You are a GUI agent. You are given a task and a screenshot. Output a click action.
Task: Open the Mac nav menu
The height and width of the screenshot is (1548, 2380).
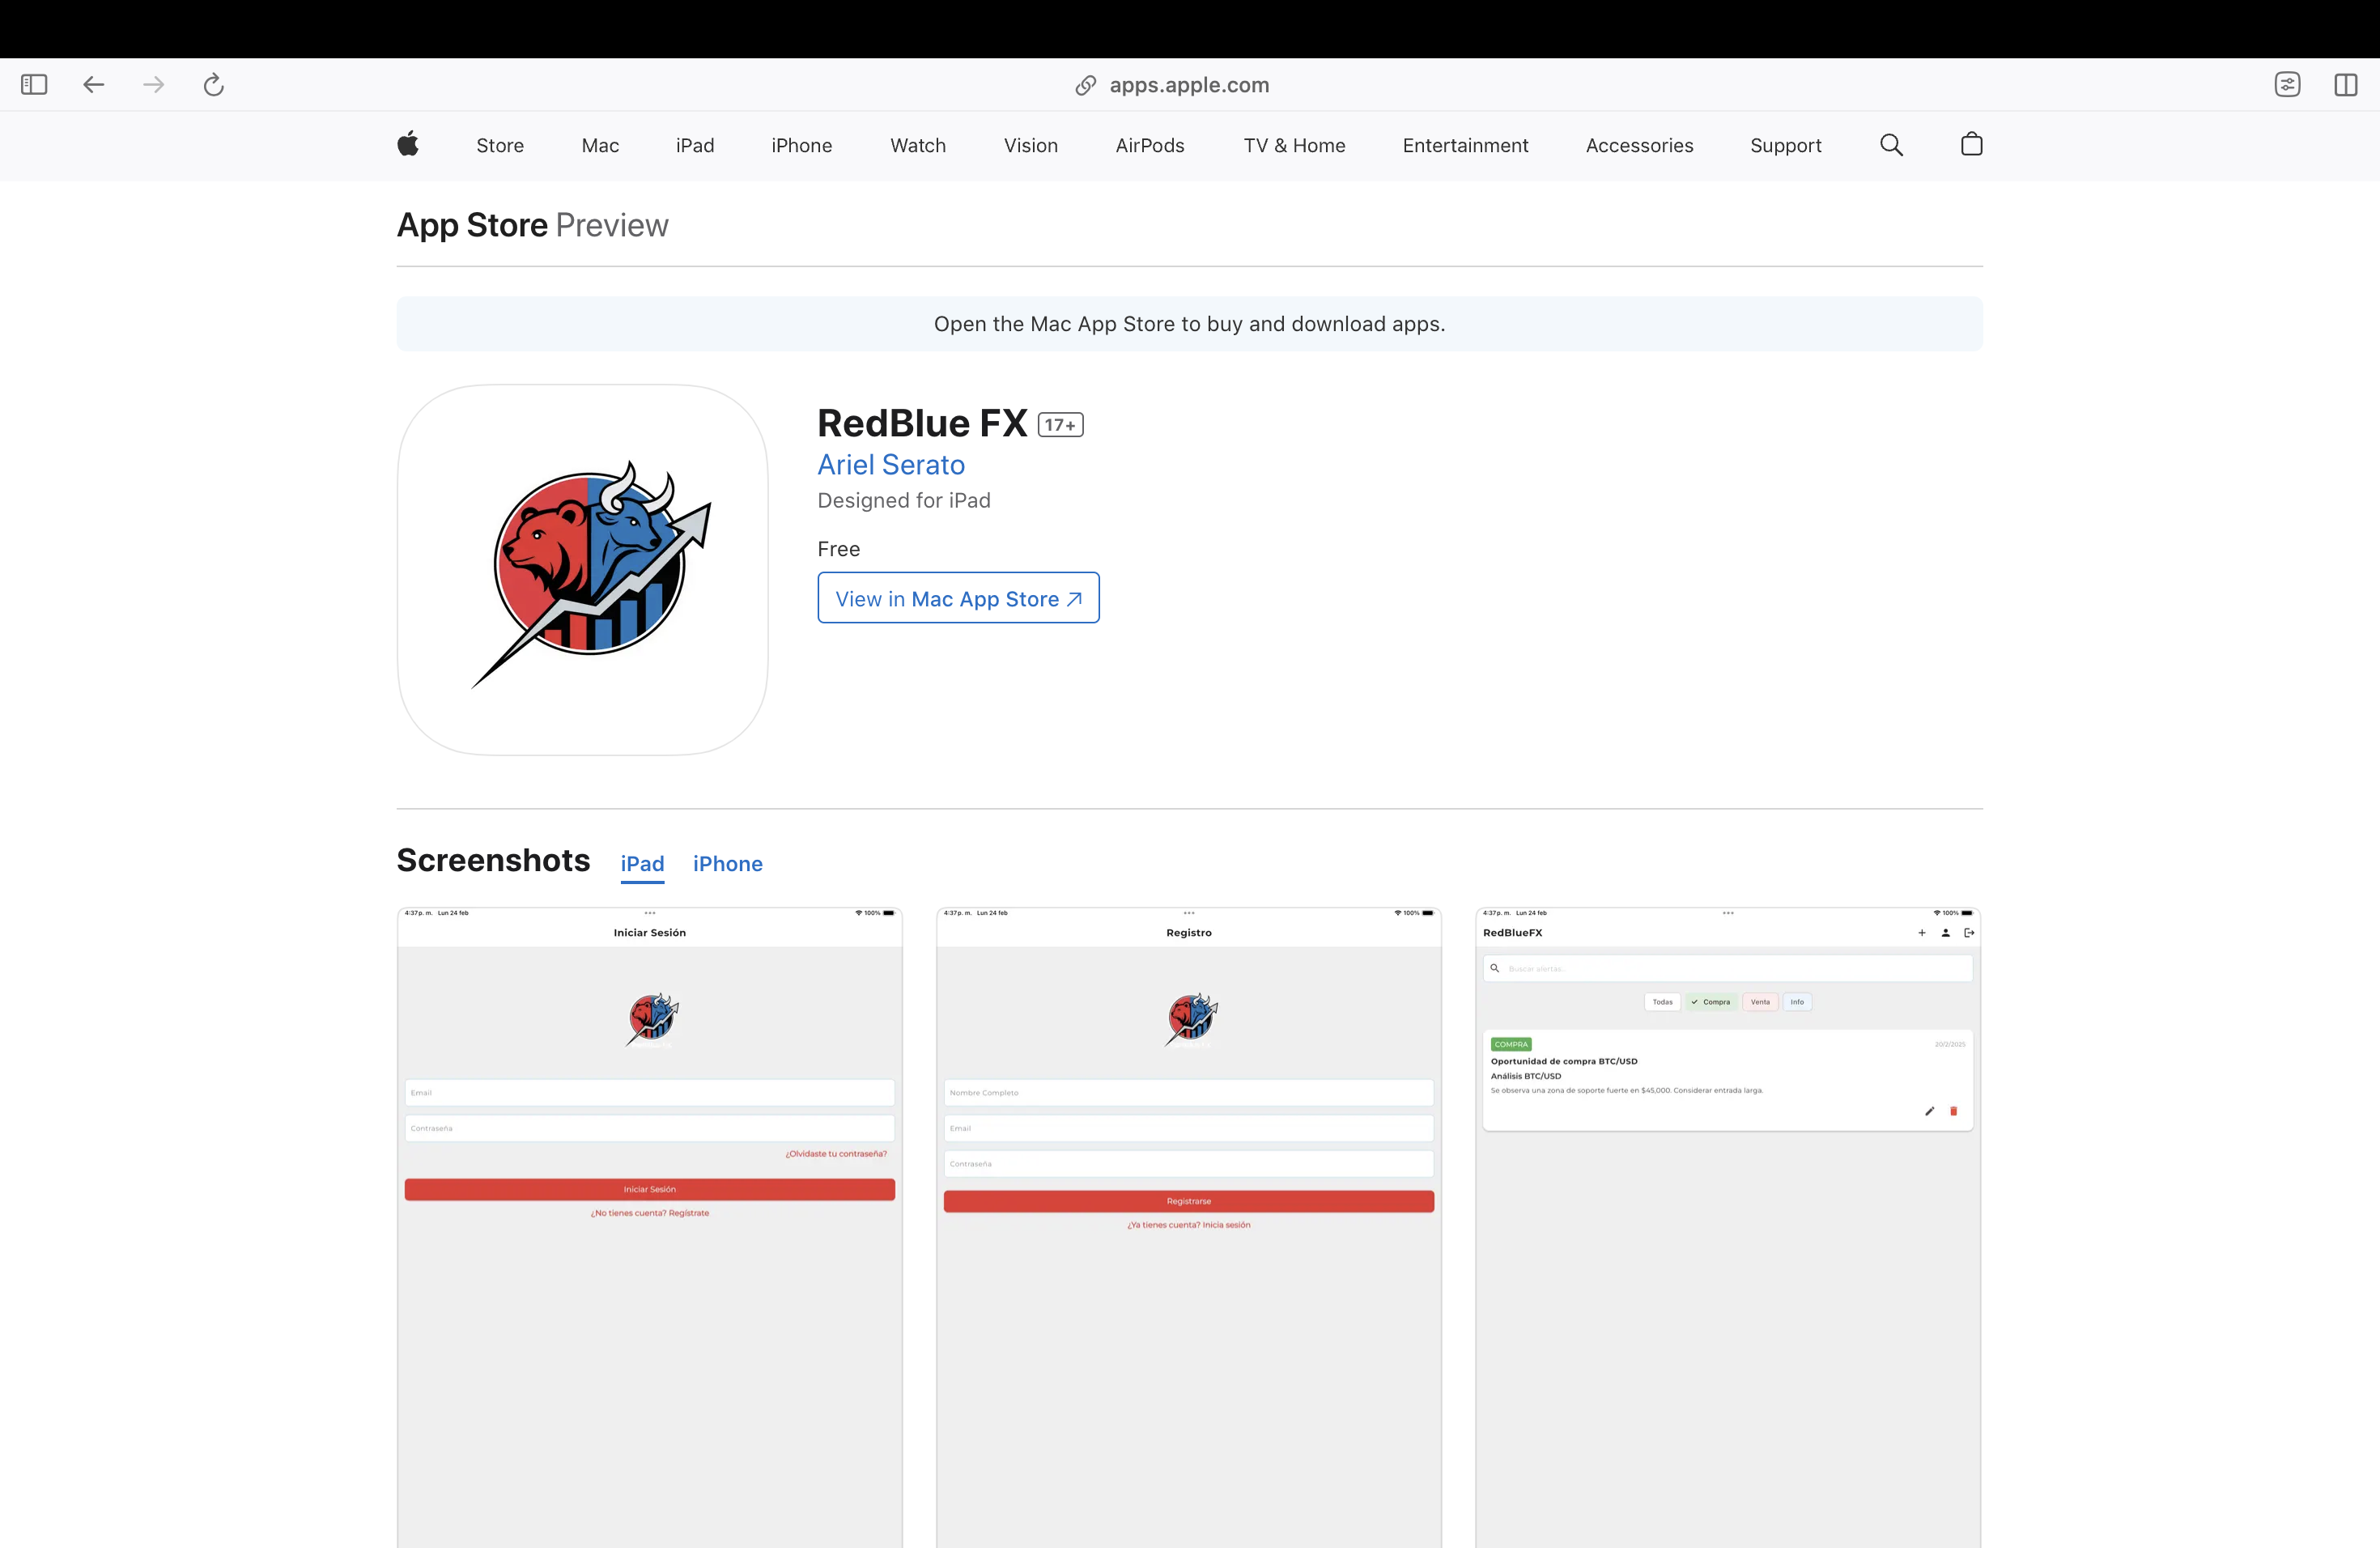point(600,146)
